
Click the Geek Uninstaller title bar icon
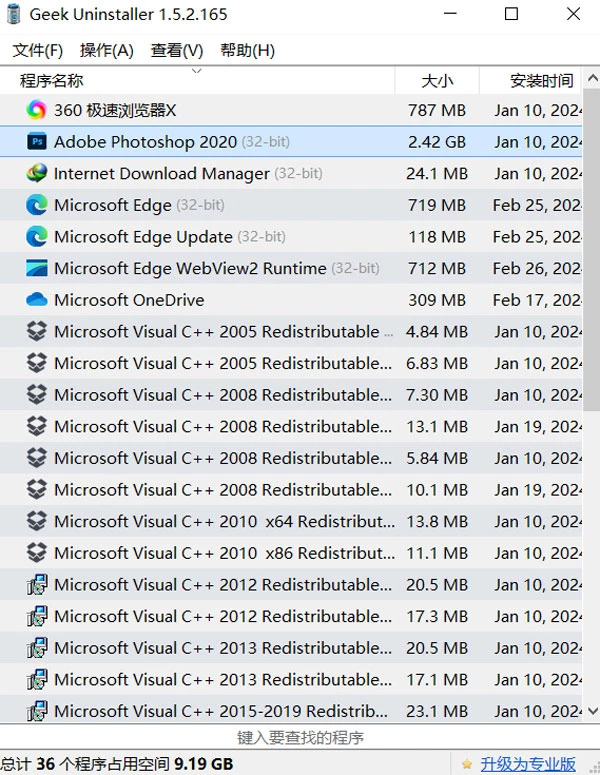click(13, 14)
